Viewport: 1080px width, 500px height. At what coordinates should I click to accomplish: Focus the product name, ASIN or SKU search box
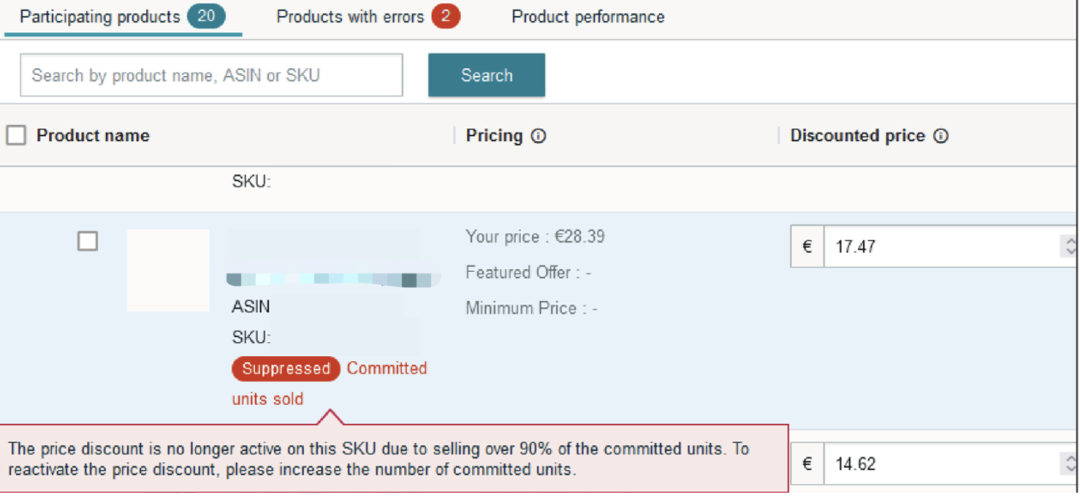click(x=211, y=75)
